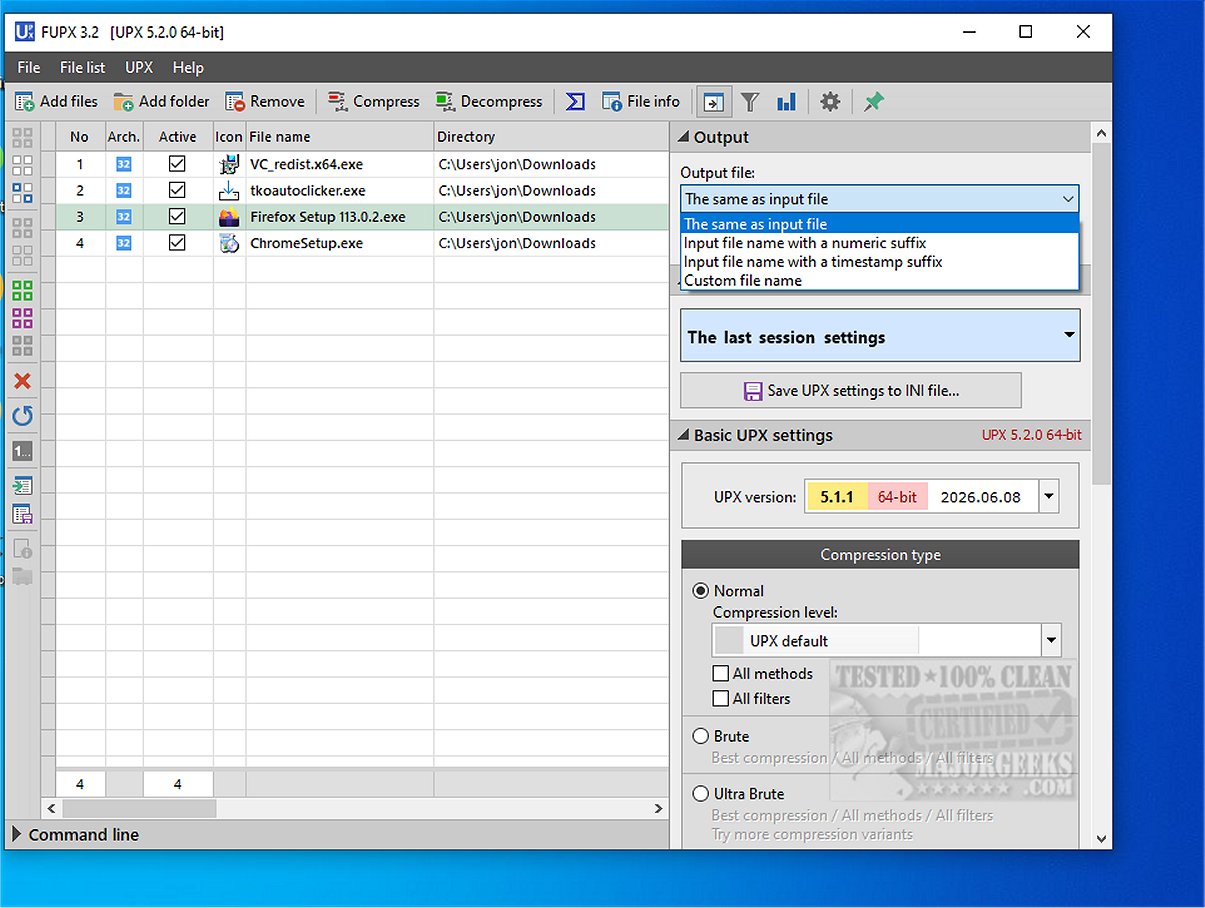Click the FUPX app icon in title bar
Screen dimensions: 1205x908
pos(25,32)
